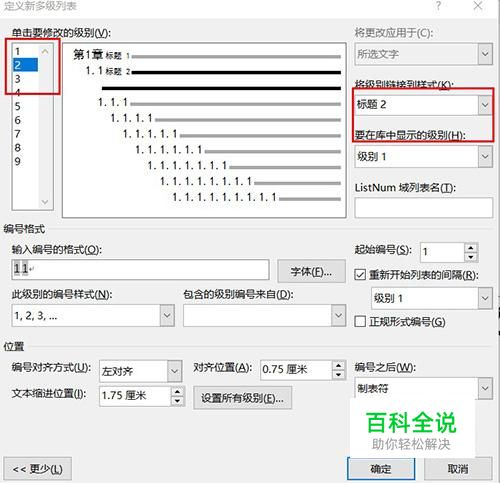Click the dialog help question mark
This screenshot has height=483, width=500.
438,5
